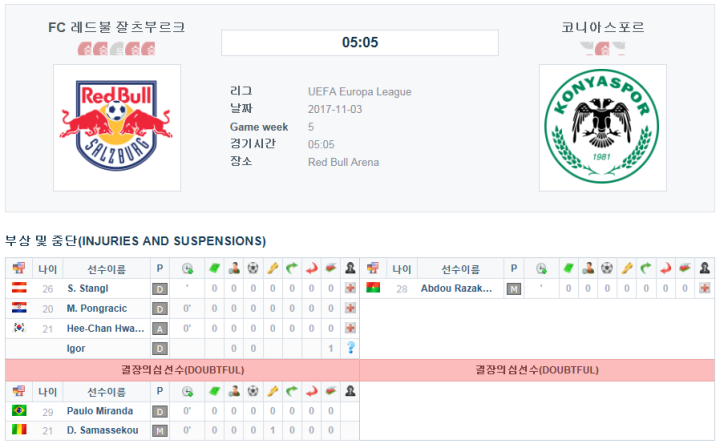Click the green substitution-in arrow icon in Salzburg injuries header
The width and height of the screenshot is (720, 448).
292,268
